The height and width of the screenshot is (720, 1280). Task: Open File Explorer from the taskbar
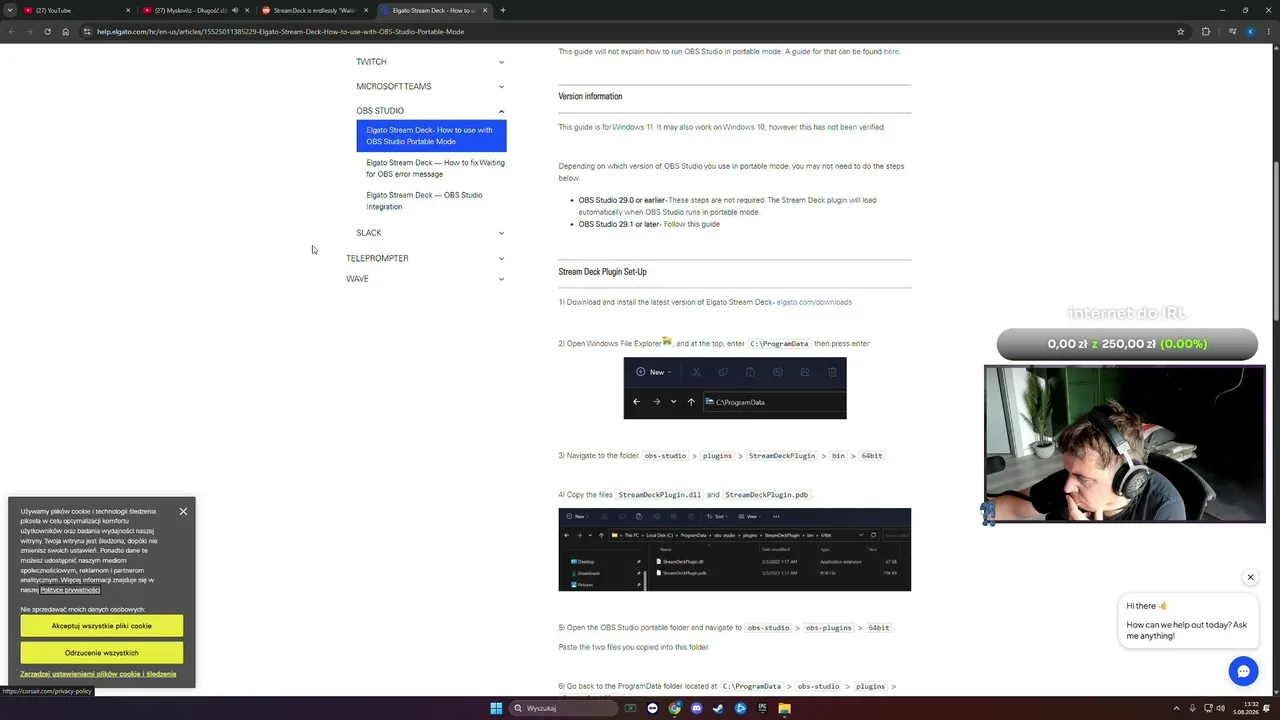pyautogui.click(x=785, y=708)
